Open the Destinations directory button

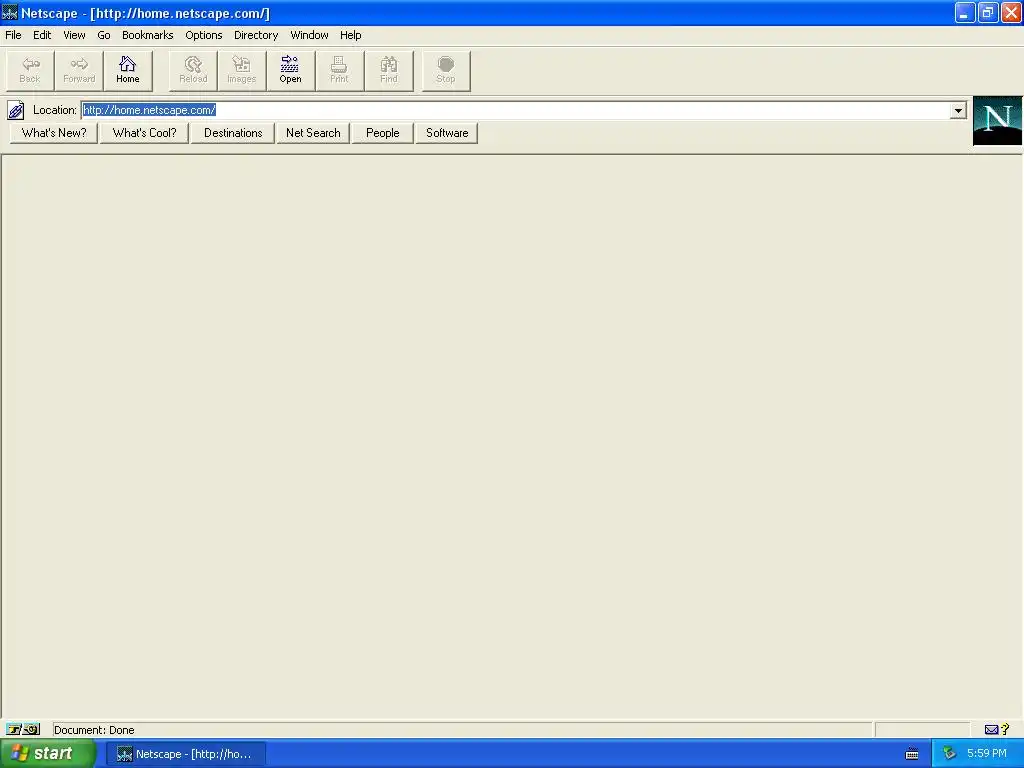233,133
